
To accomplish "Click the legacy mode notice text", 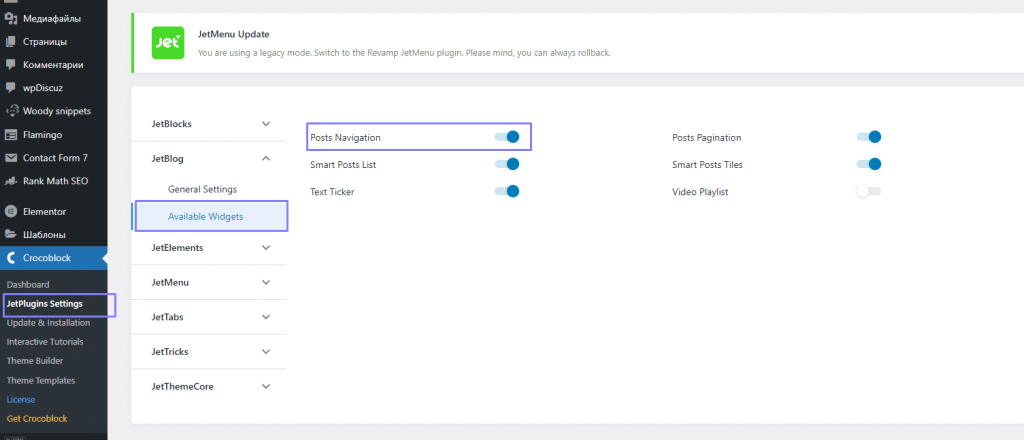I will [404, 52].
